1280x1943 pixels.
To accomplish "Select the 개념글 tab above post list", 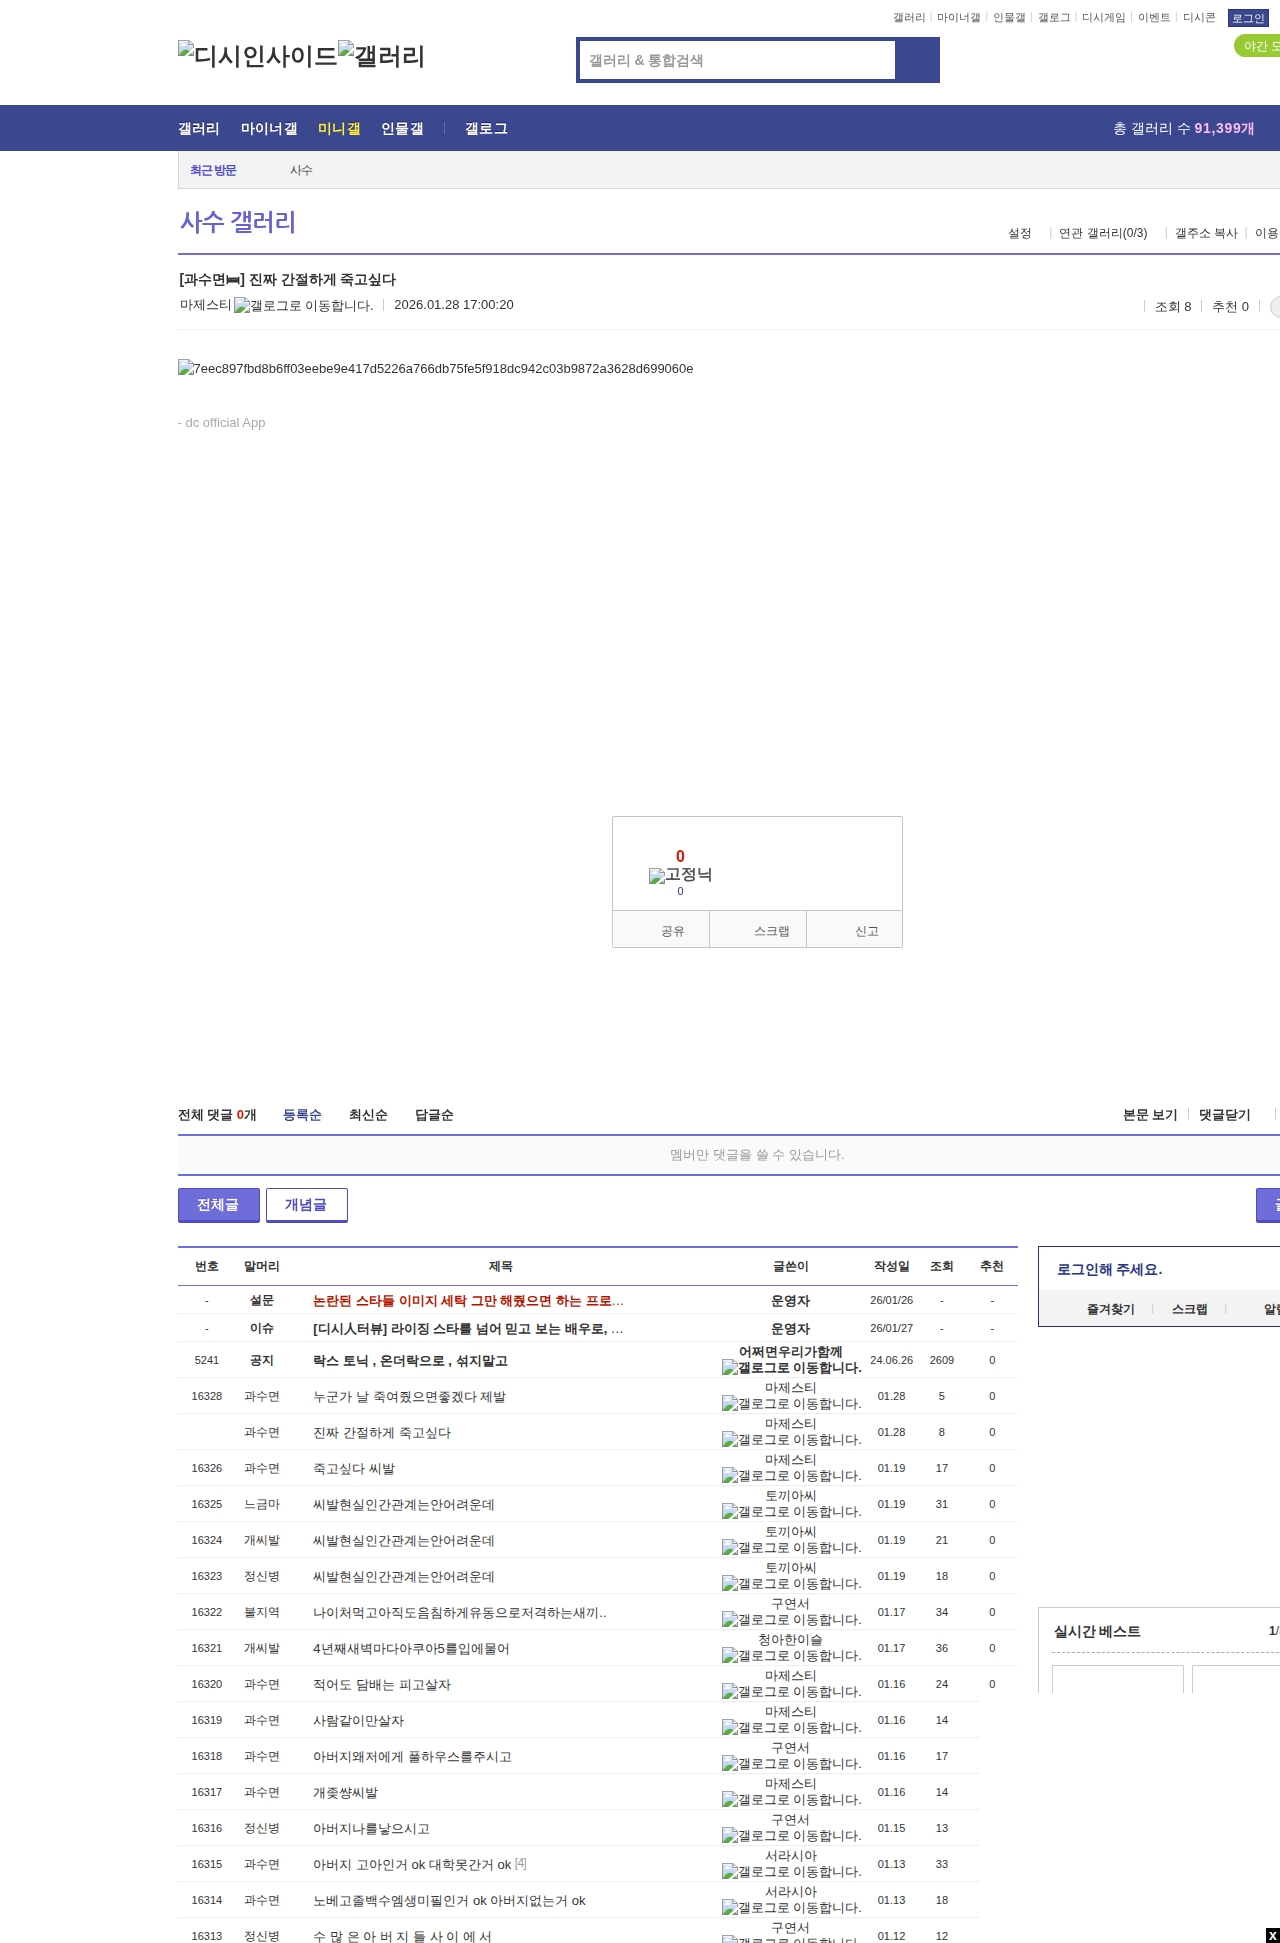I will (x=306, y=1205).
